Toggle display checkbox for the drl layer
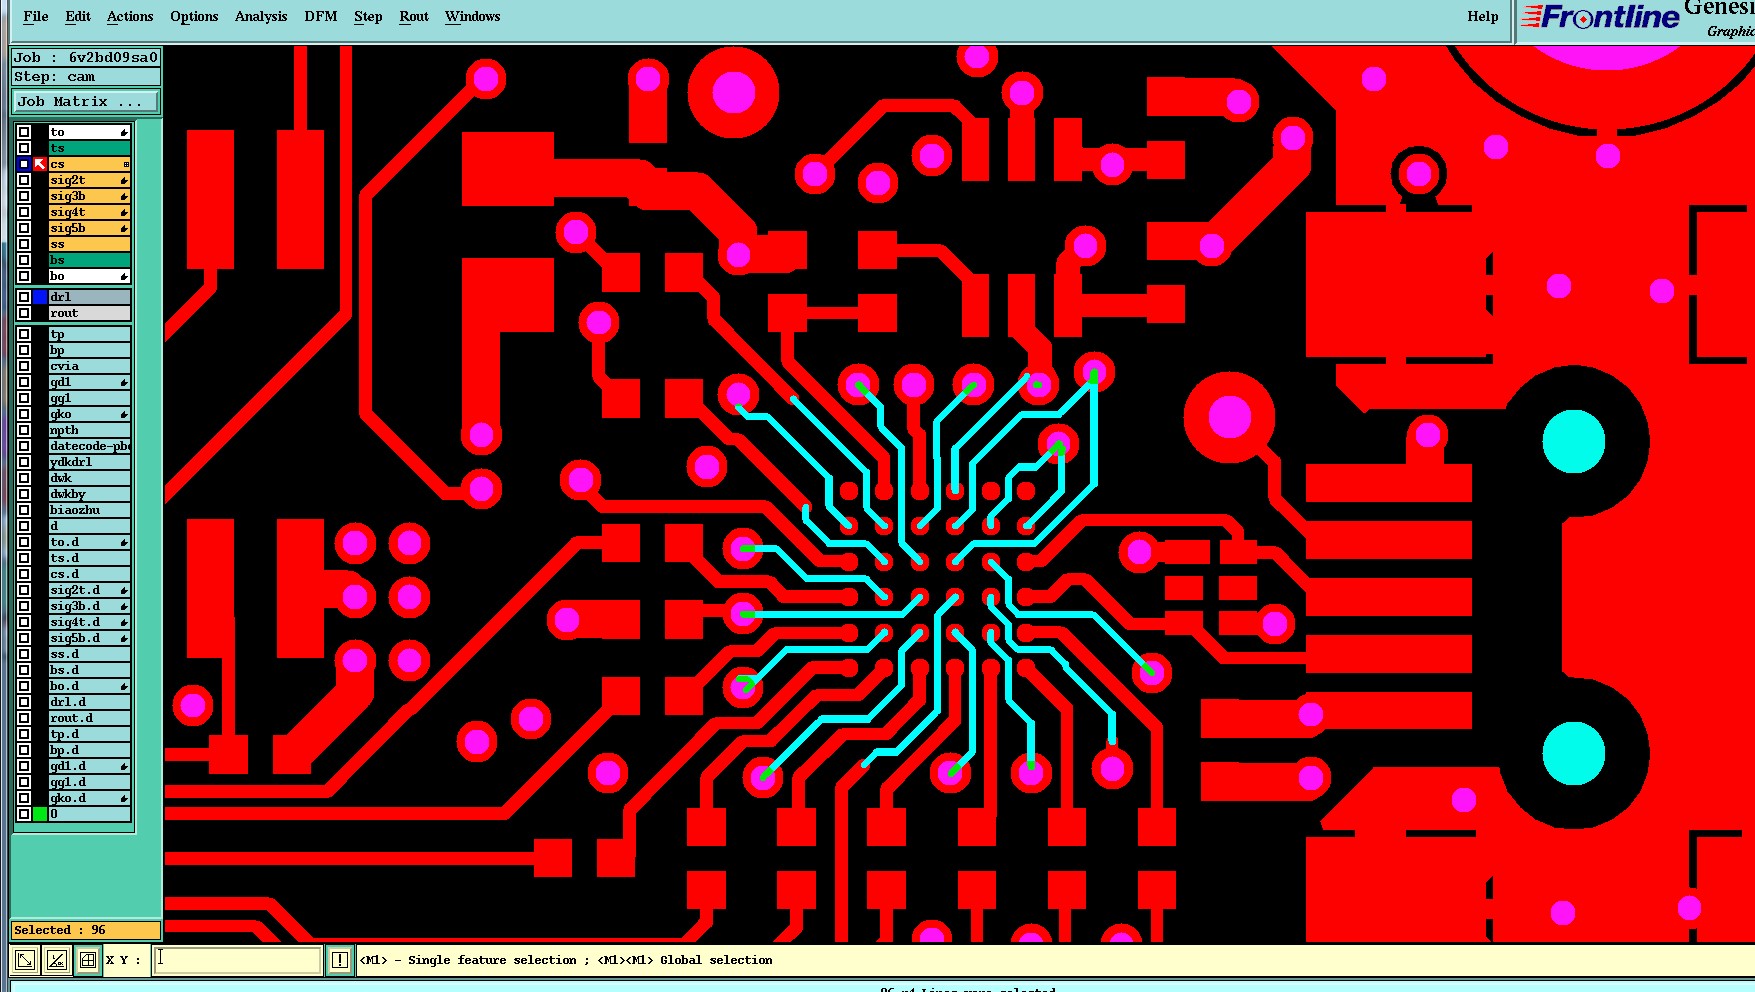The image size is (1755, 992). [x=24, y=297]
